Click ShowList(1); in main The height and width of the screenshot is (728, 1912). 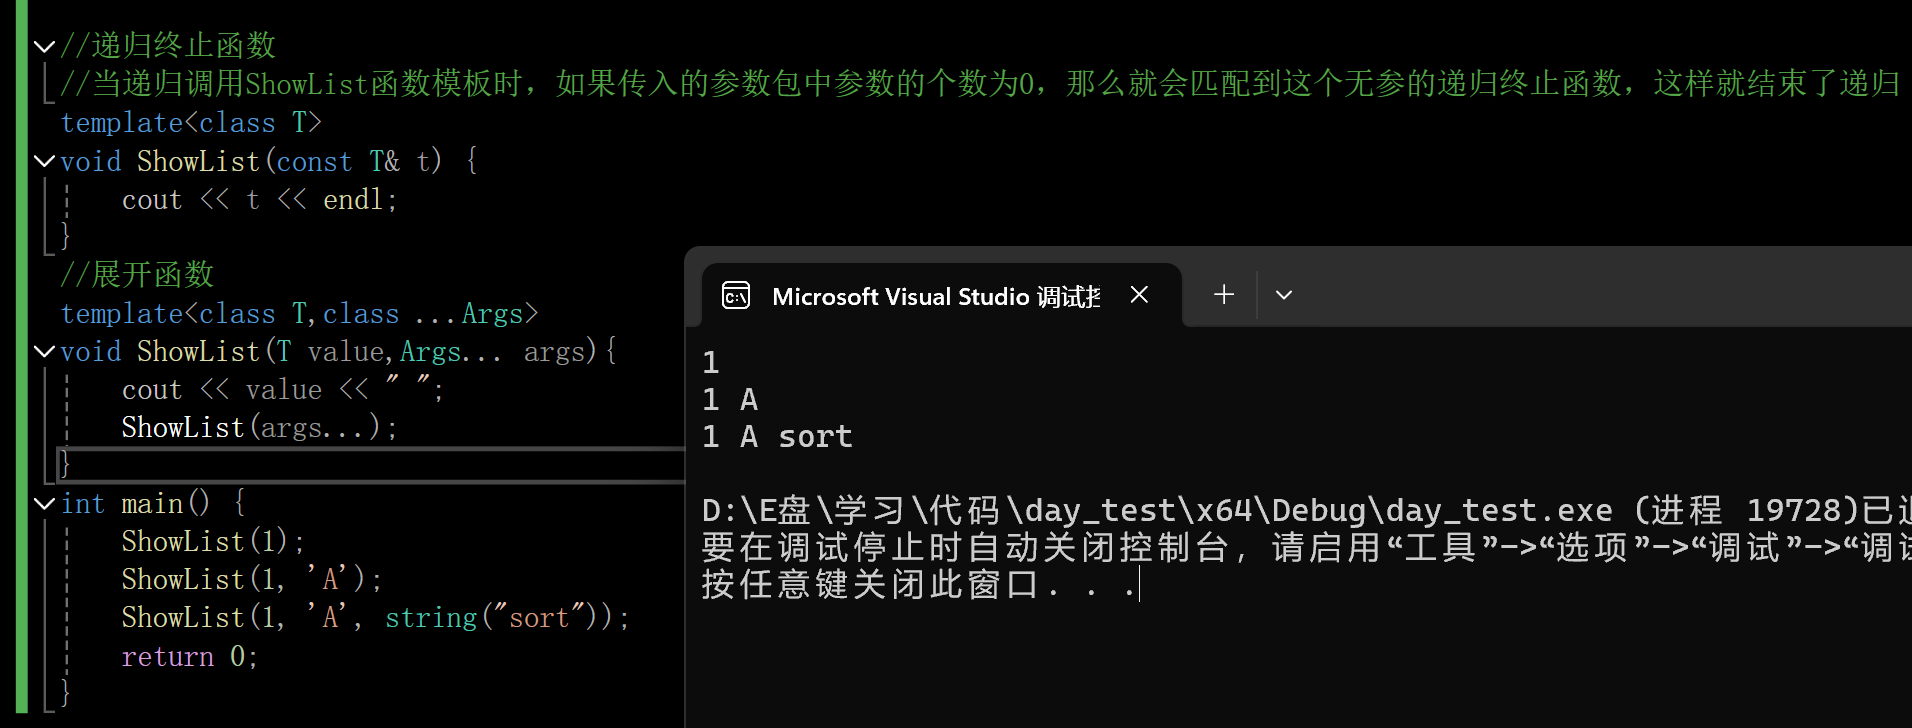click(x=214, y=542)
